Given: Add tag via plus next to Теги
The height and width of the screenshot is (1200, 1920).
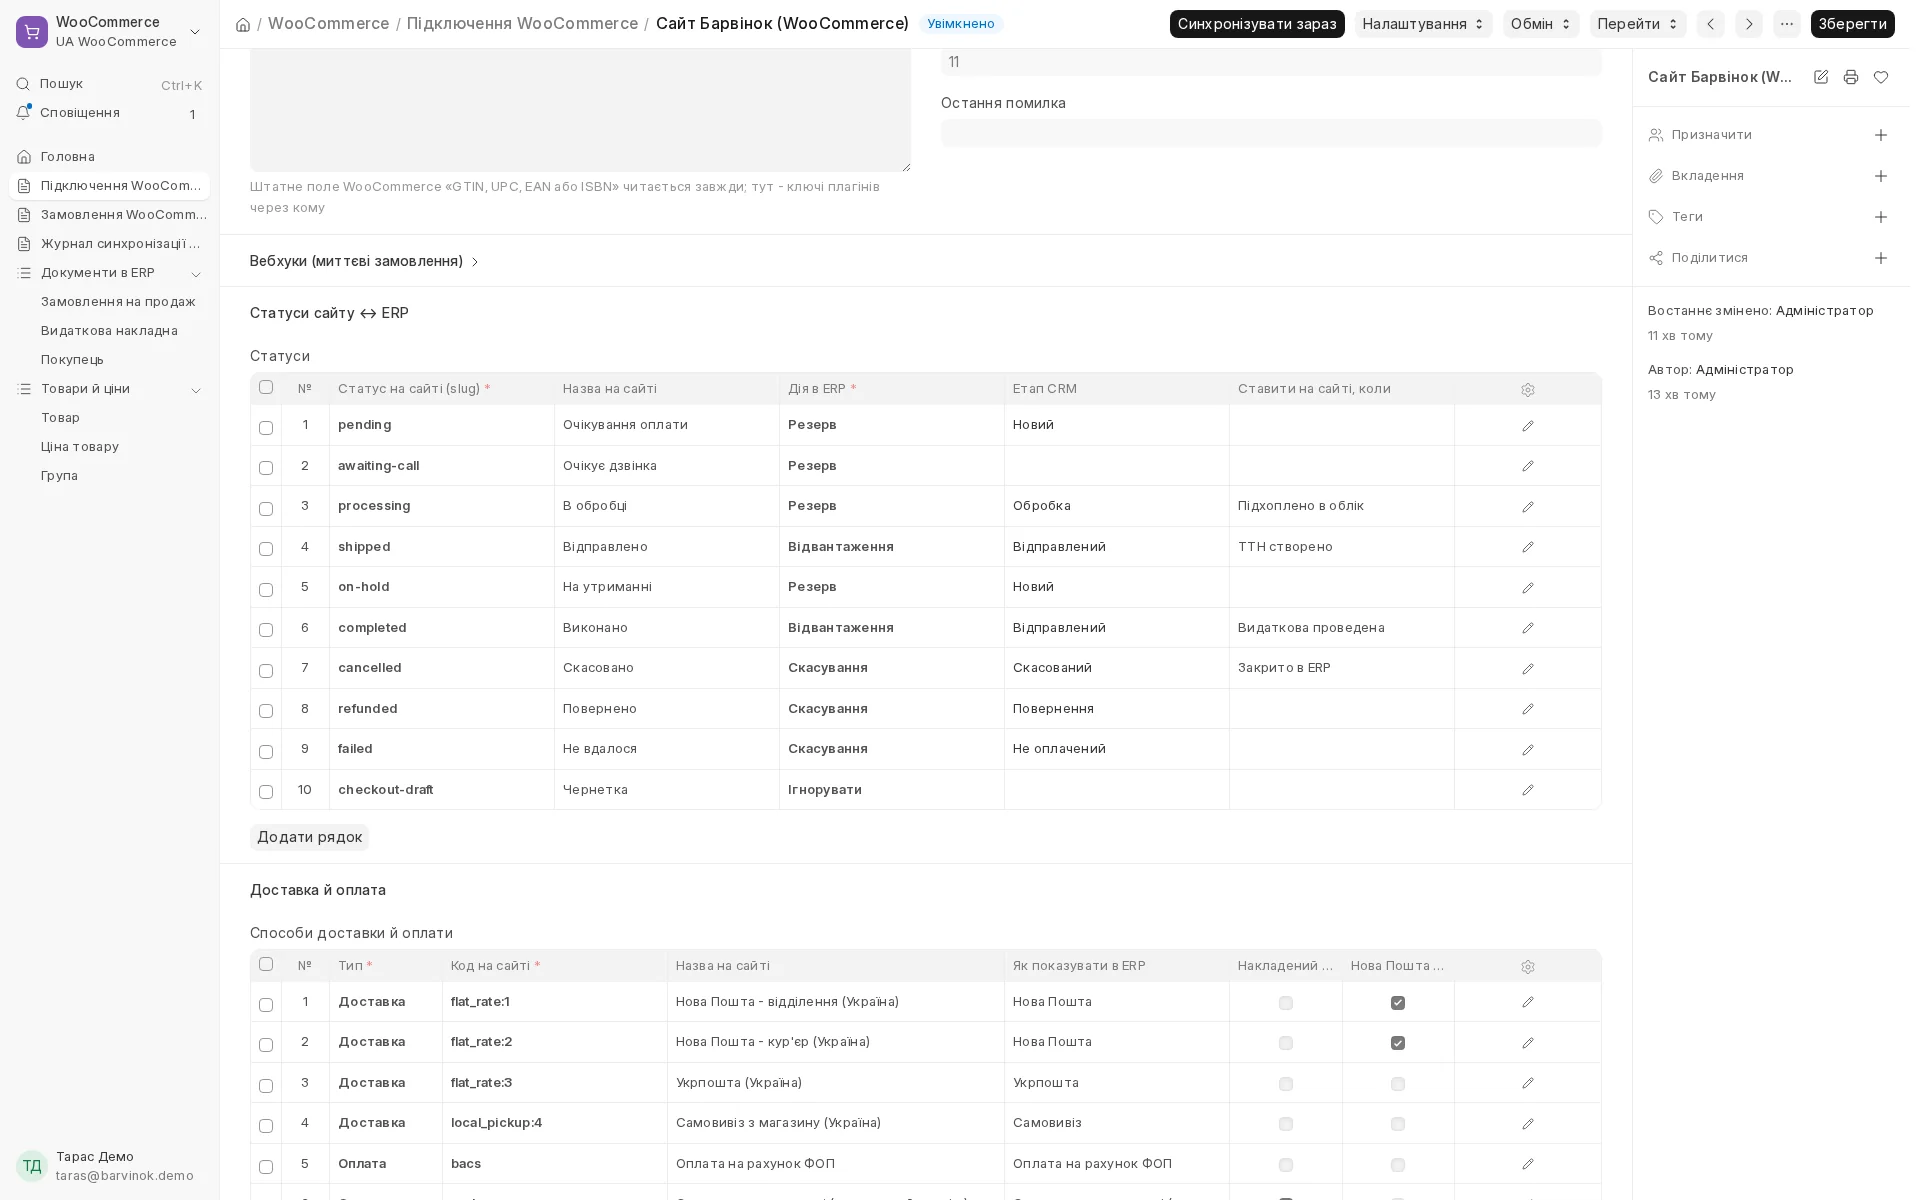Looking at the screenshot, I should 1881,217.
